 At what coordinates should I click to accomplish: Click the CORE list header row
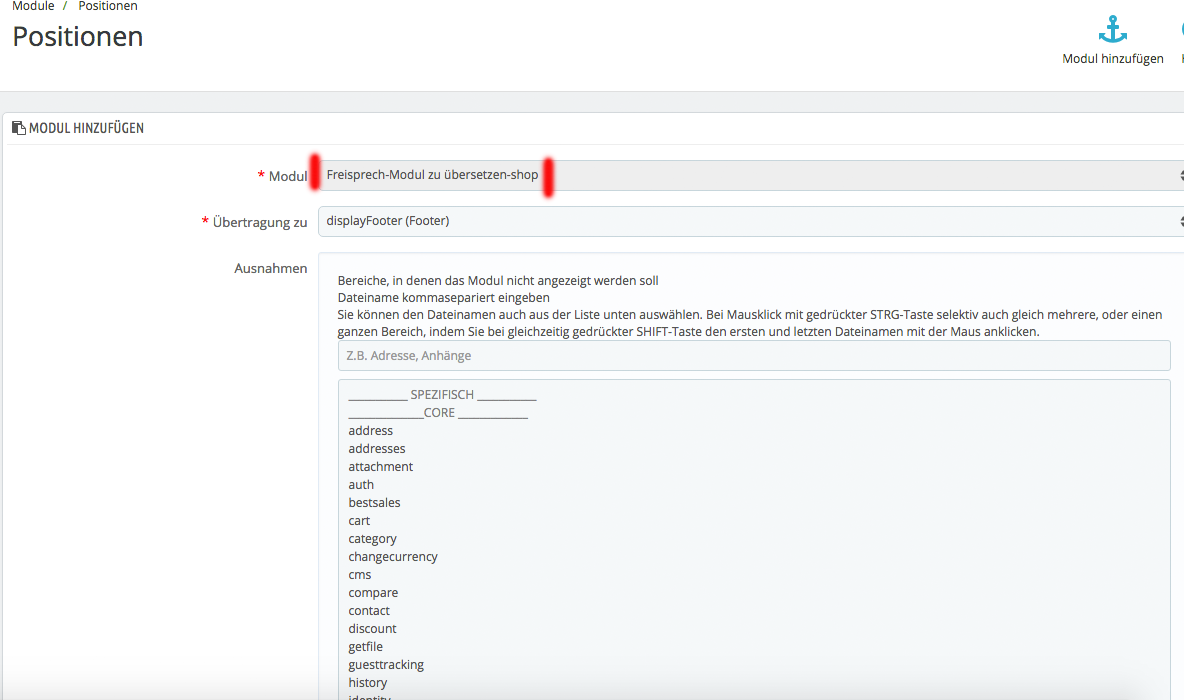point(438,413)
